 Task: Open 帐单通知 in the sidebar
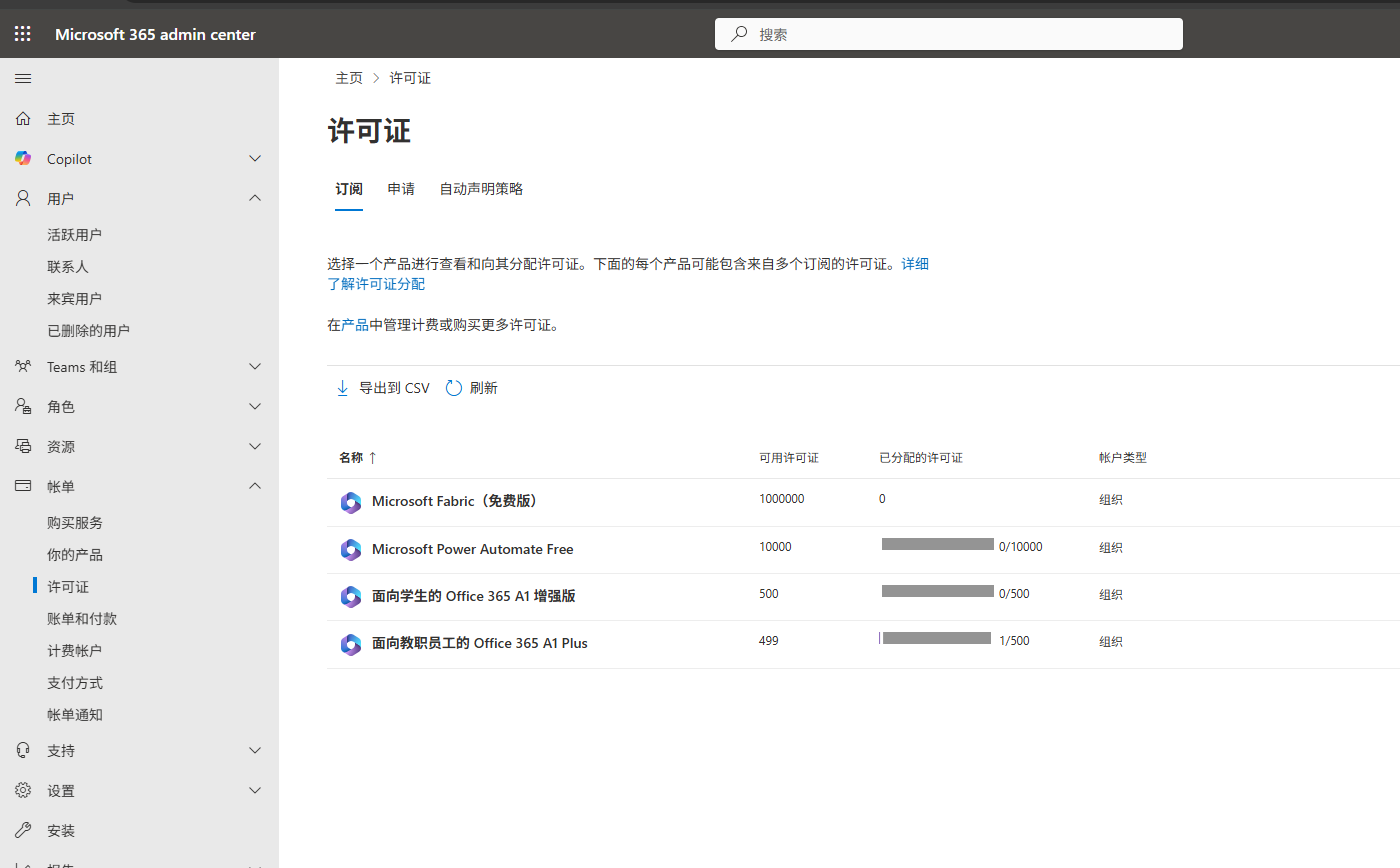coord(75,715)
